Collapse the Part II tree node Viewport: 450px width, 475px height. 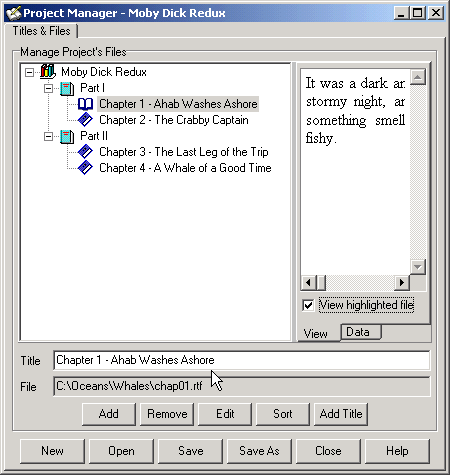pos(48,136)
